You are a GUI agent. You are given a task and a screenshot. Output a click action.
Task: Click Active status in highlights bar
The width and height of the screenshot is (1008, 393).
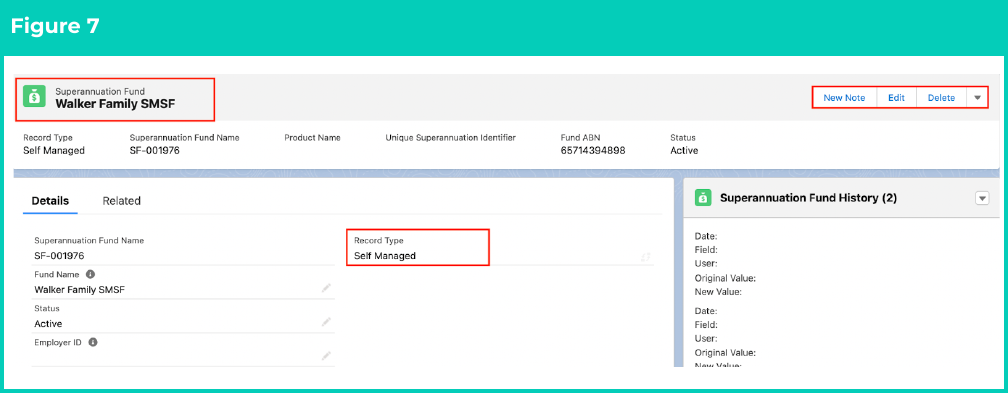click(684, 151)
